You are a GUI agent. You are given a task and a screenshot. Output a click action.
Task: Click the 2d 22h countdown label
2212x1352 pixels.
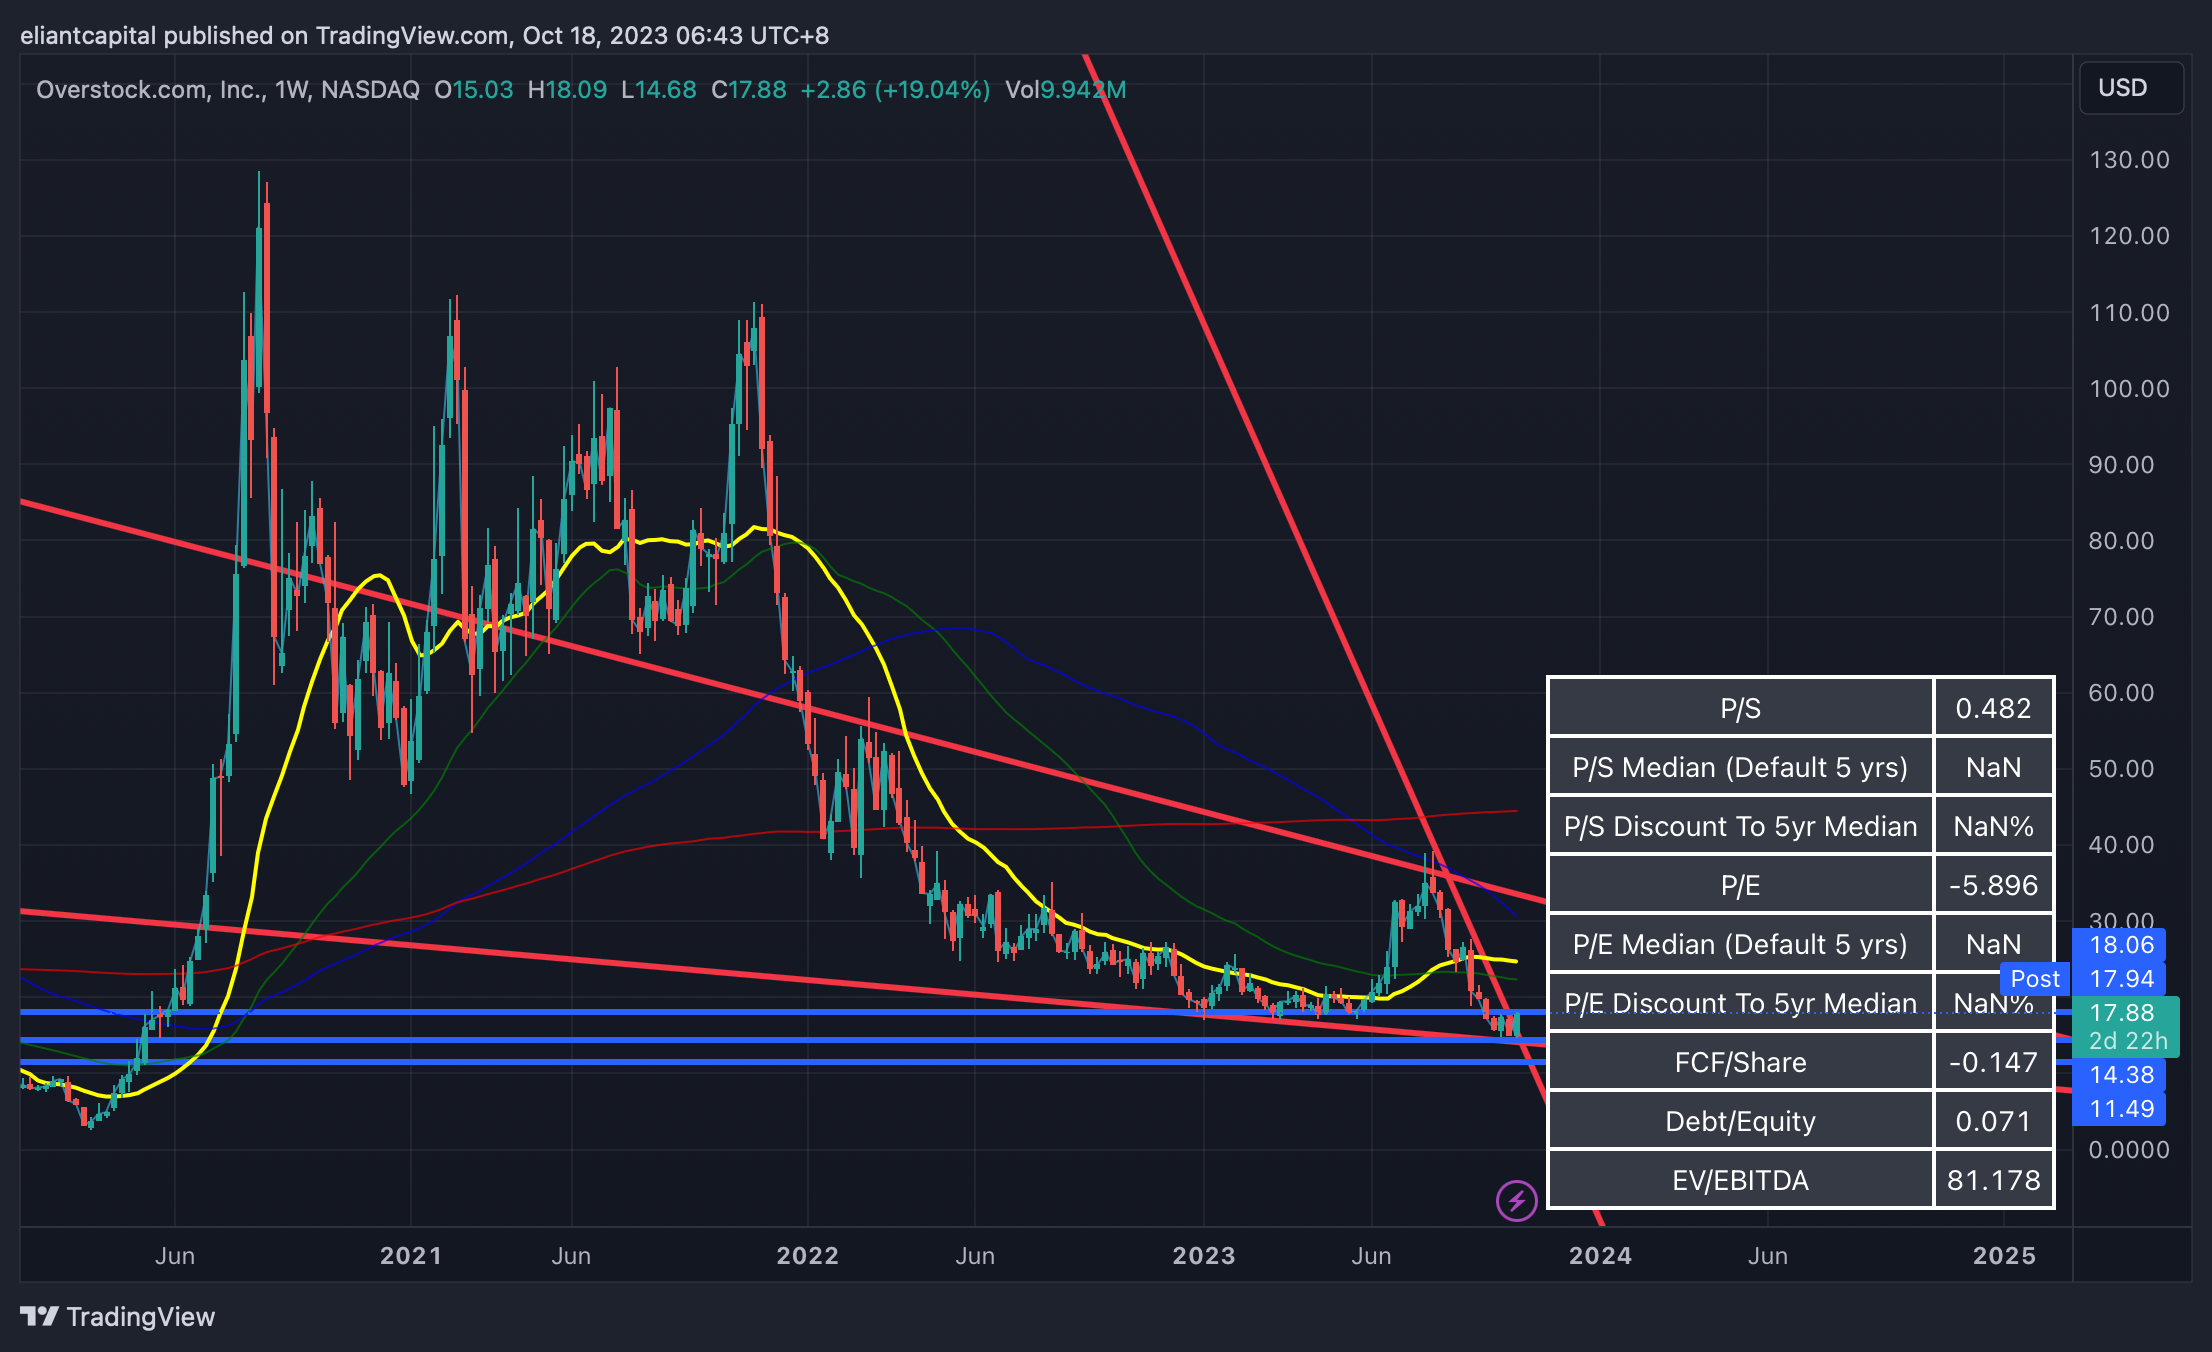[2127, 1041]
